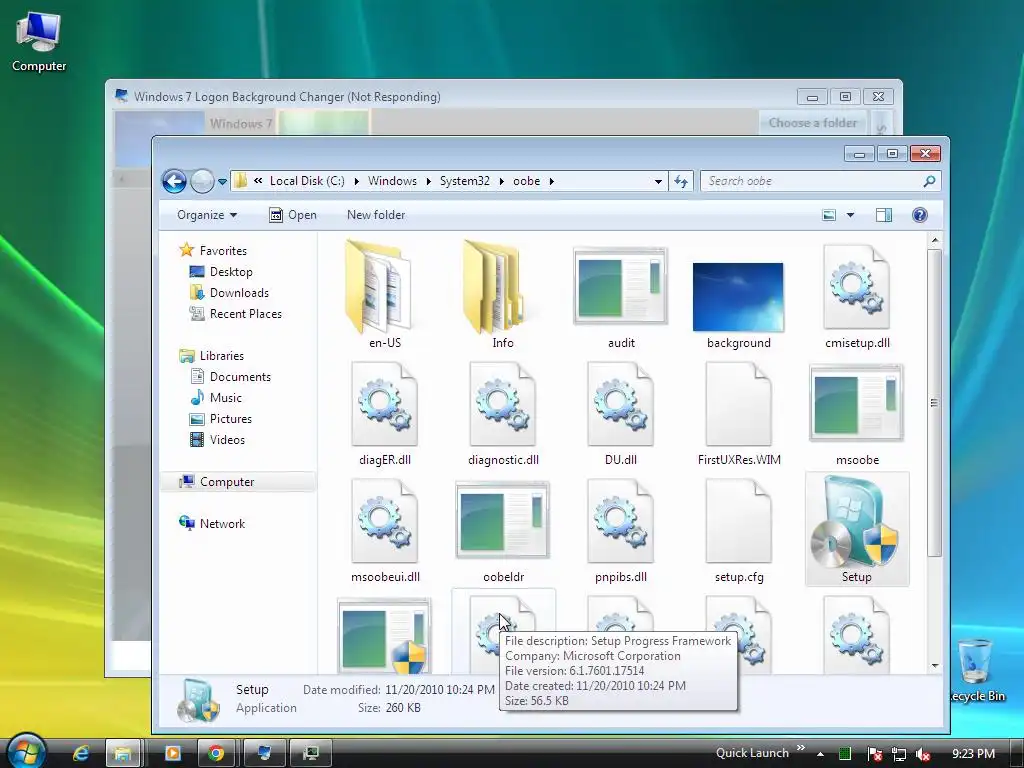Image resolution: width=1024 pixels, height=768 pixels.
Task: Open the Documents library
Action: pyautogui.click(x=231, y=377)
